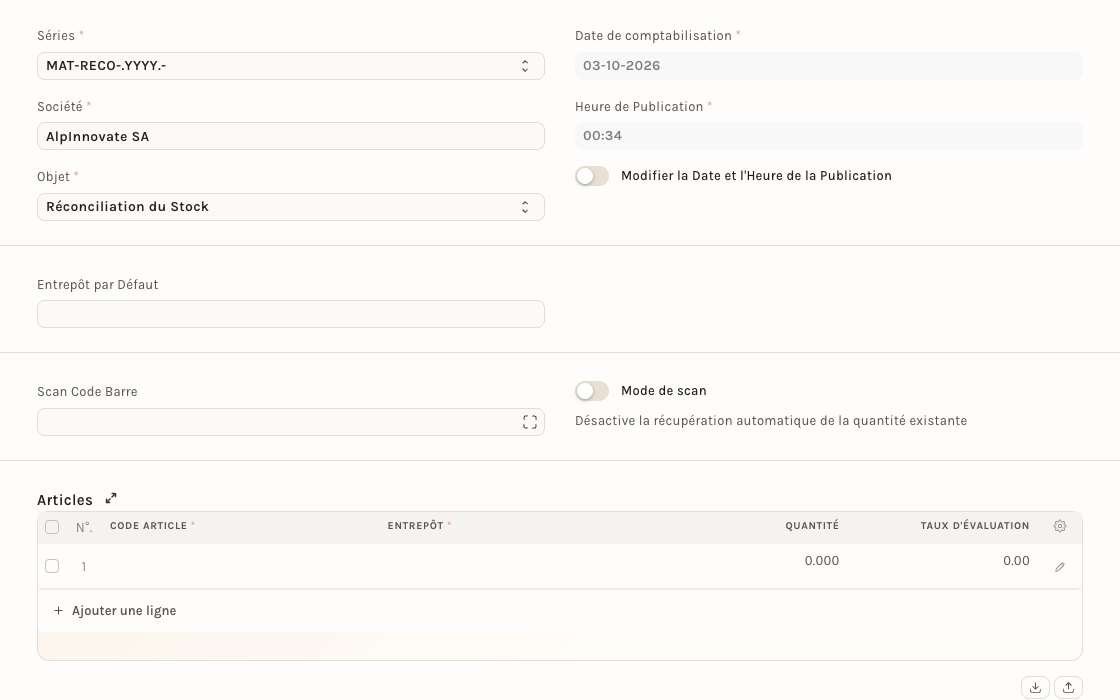Click the barcode scanner icon

pyautogui.click(x=529, y=422)
